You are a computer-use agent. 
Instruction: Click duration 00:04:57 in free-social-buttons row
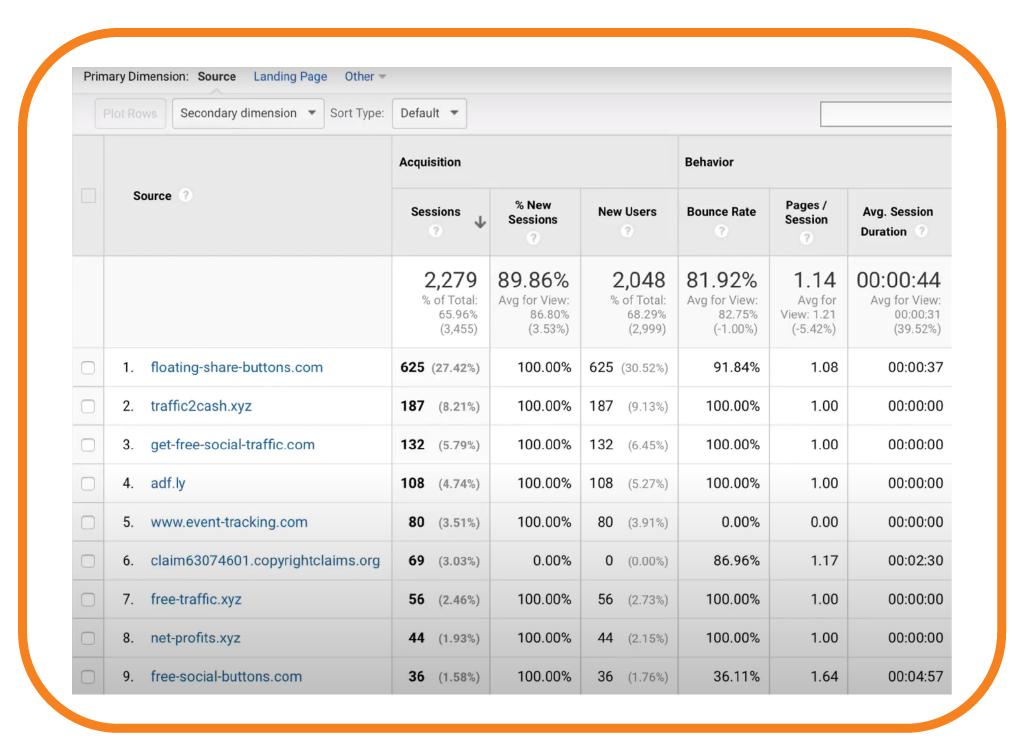tap(915, 676)
